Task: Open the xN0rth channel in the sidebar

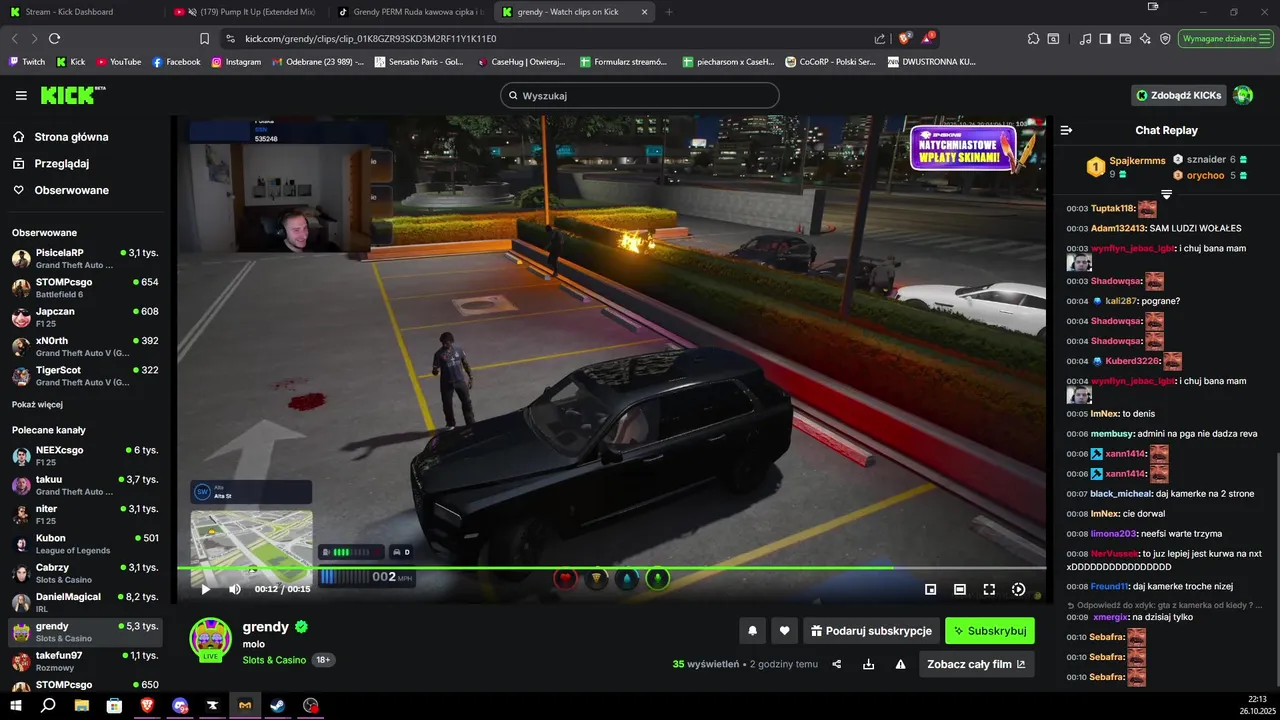Action: tap(85, 346)
